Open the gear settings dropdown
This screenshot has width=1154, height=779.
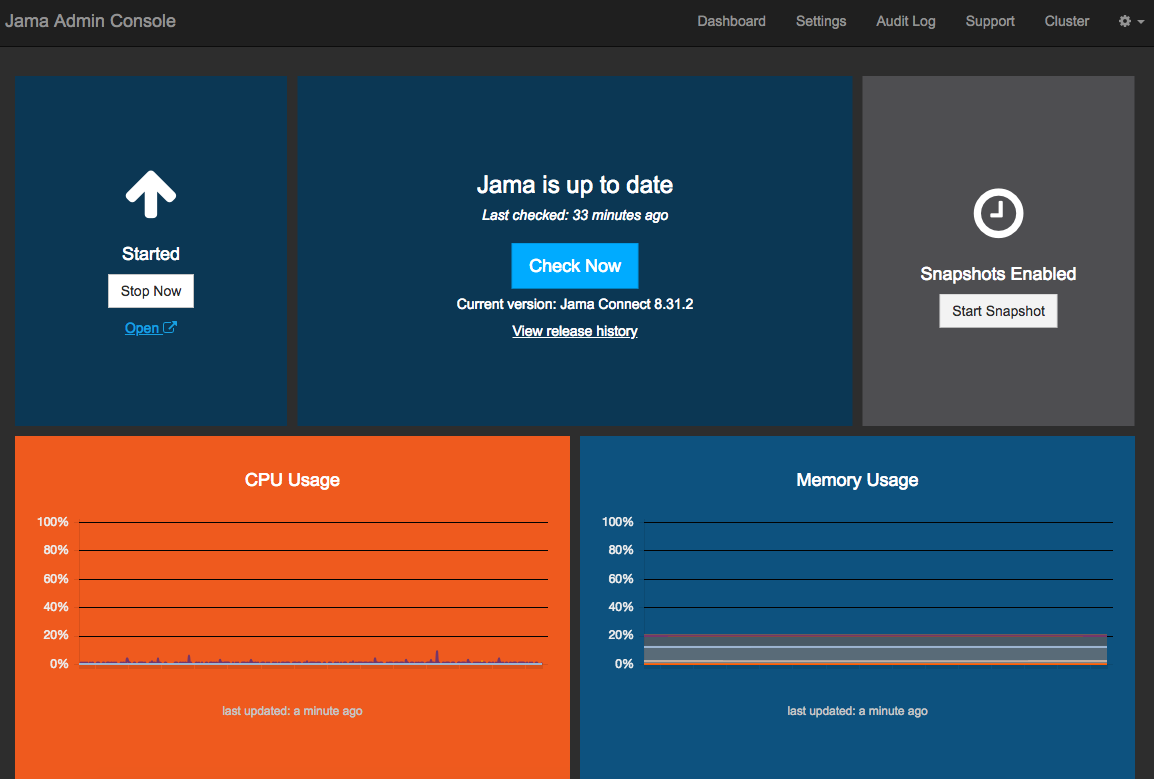coord(1130,21)
